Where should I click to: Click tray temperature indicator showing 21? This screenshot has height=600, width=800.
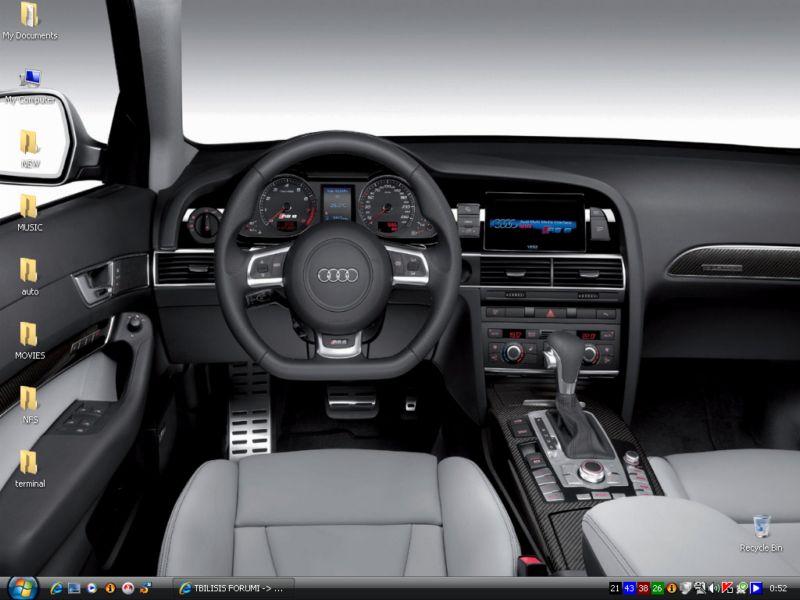click(615, 588)
